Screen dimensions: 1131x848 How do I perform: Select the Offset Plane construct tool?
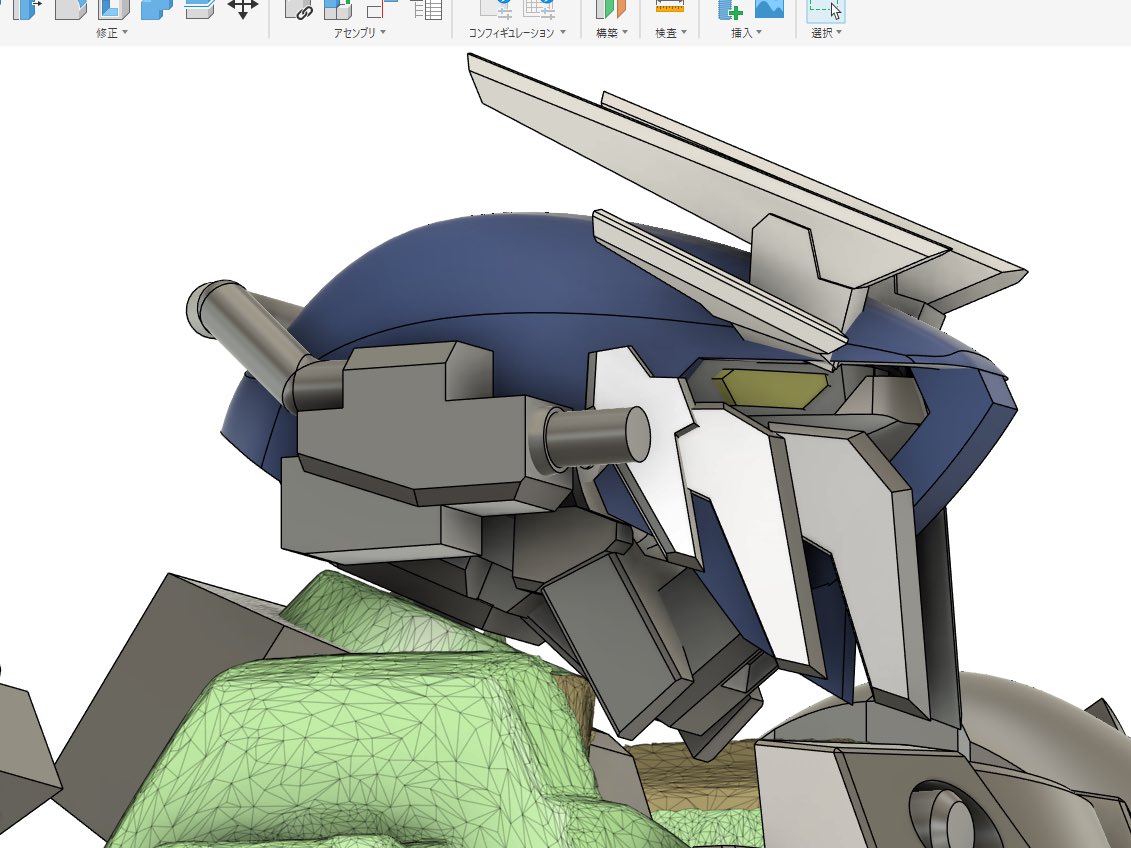point(609,9)
